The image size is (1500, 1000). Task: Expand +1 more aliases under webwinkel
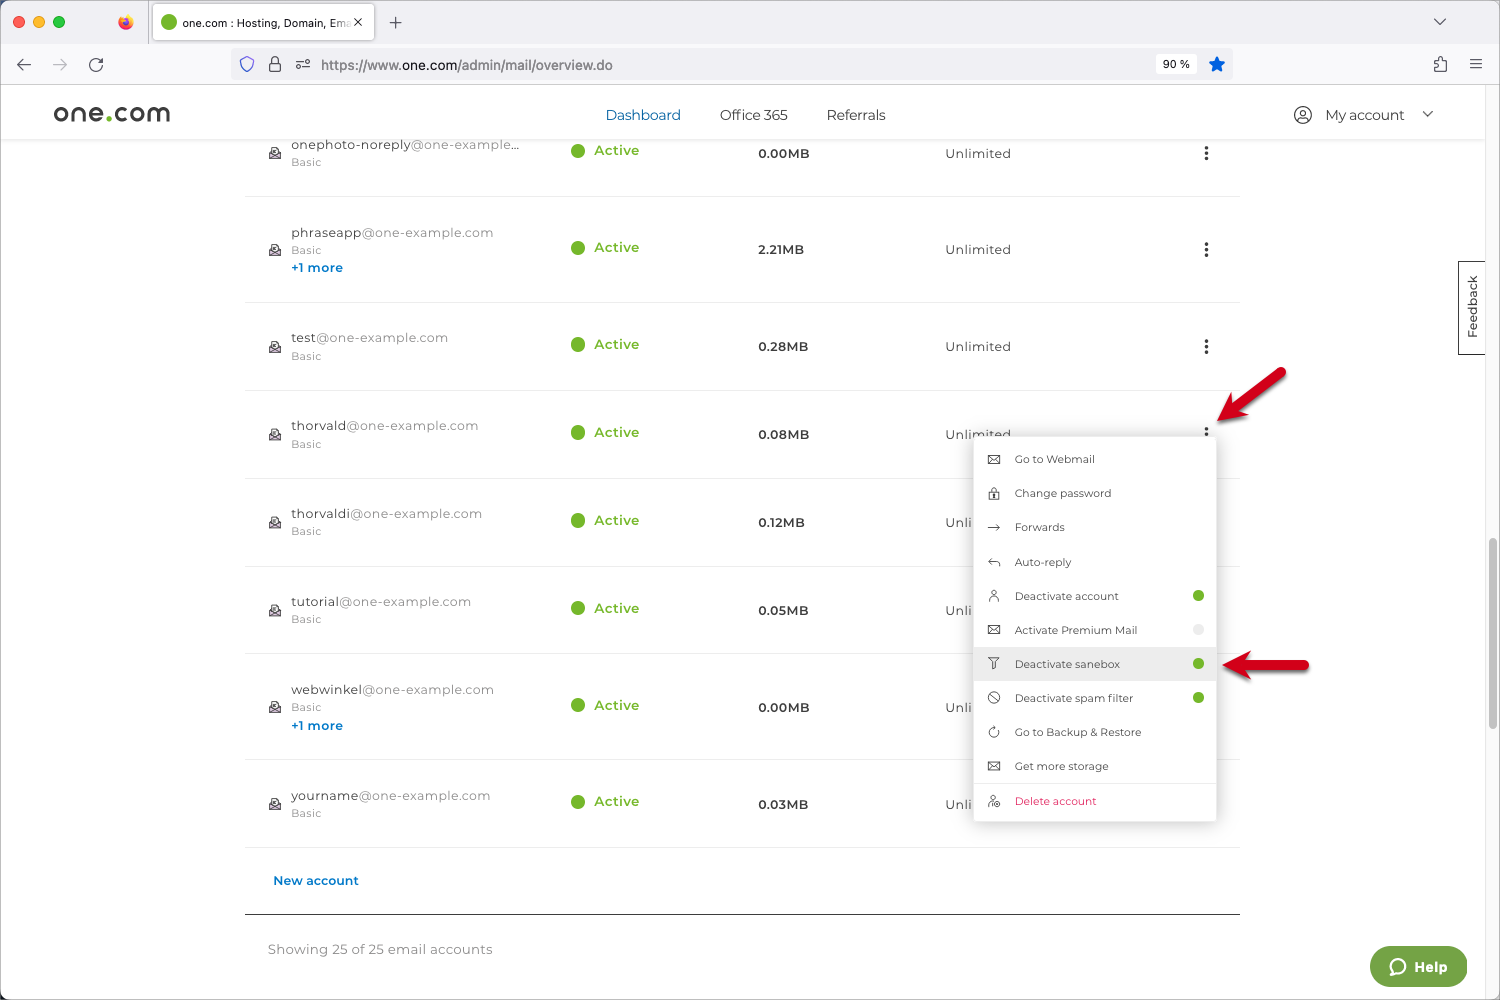pos(317,726)
